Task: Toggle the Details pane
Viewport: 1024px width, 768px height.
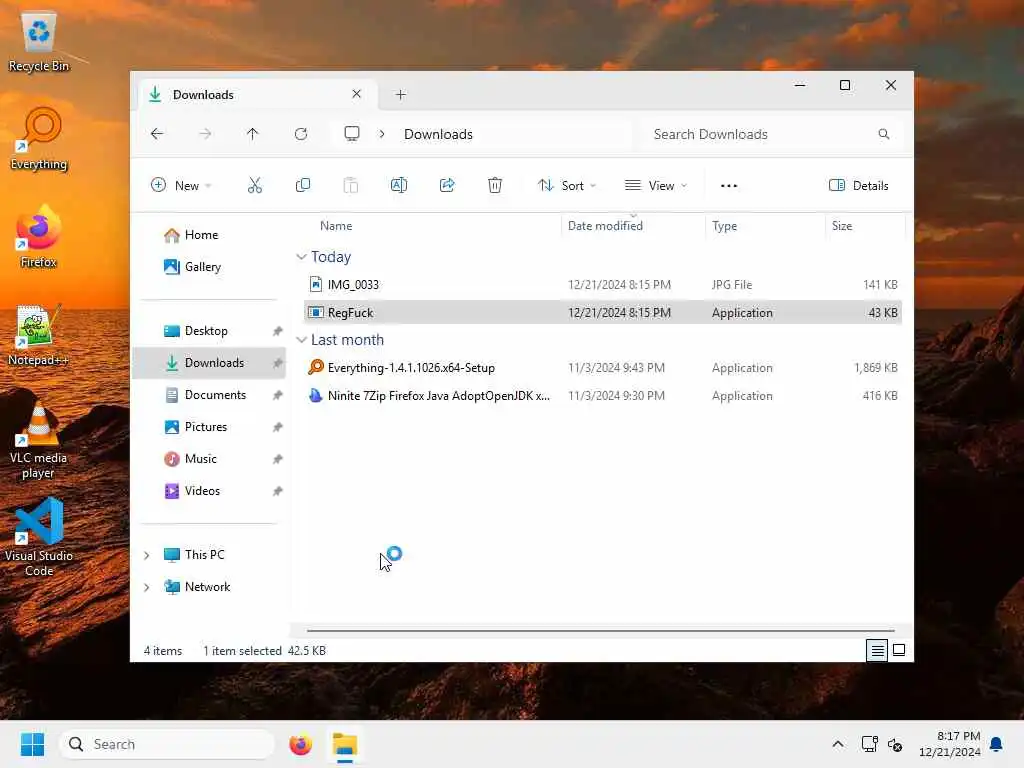Action: click(x=858, y=185)
